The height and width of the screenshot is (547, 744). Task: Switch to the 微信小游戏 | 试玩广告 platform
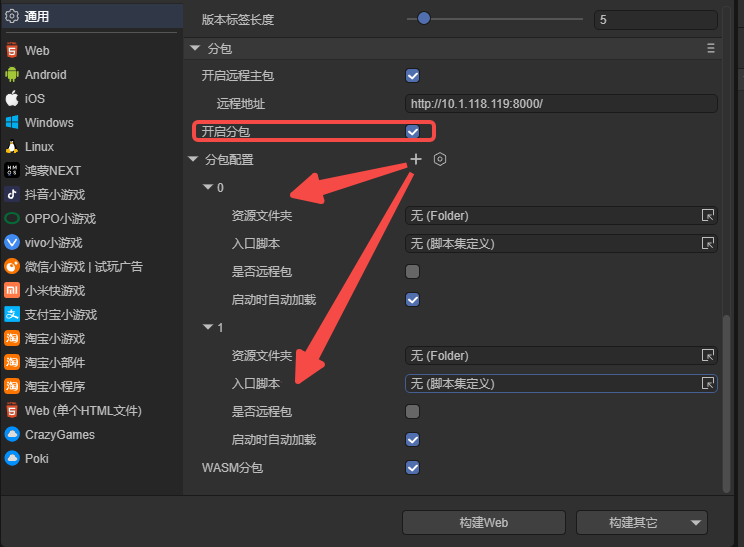[83, 267]
